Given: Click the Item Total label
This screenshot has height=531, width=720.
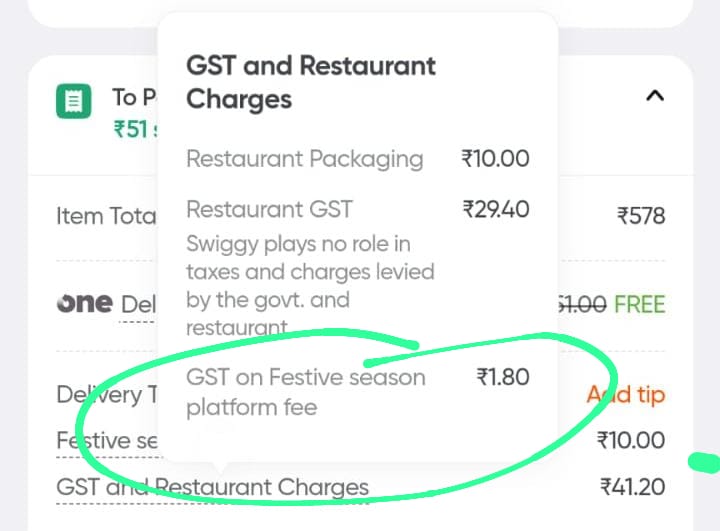Looking at the screenshot, I should point(107,216).
